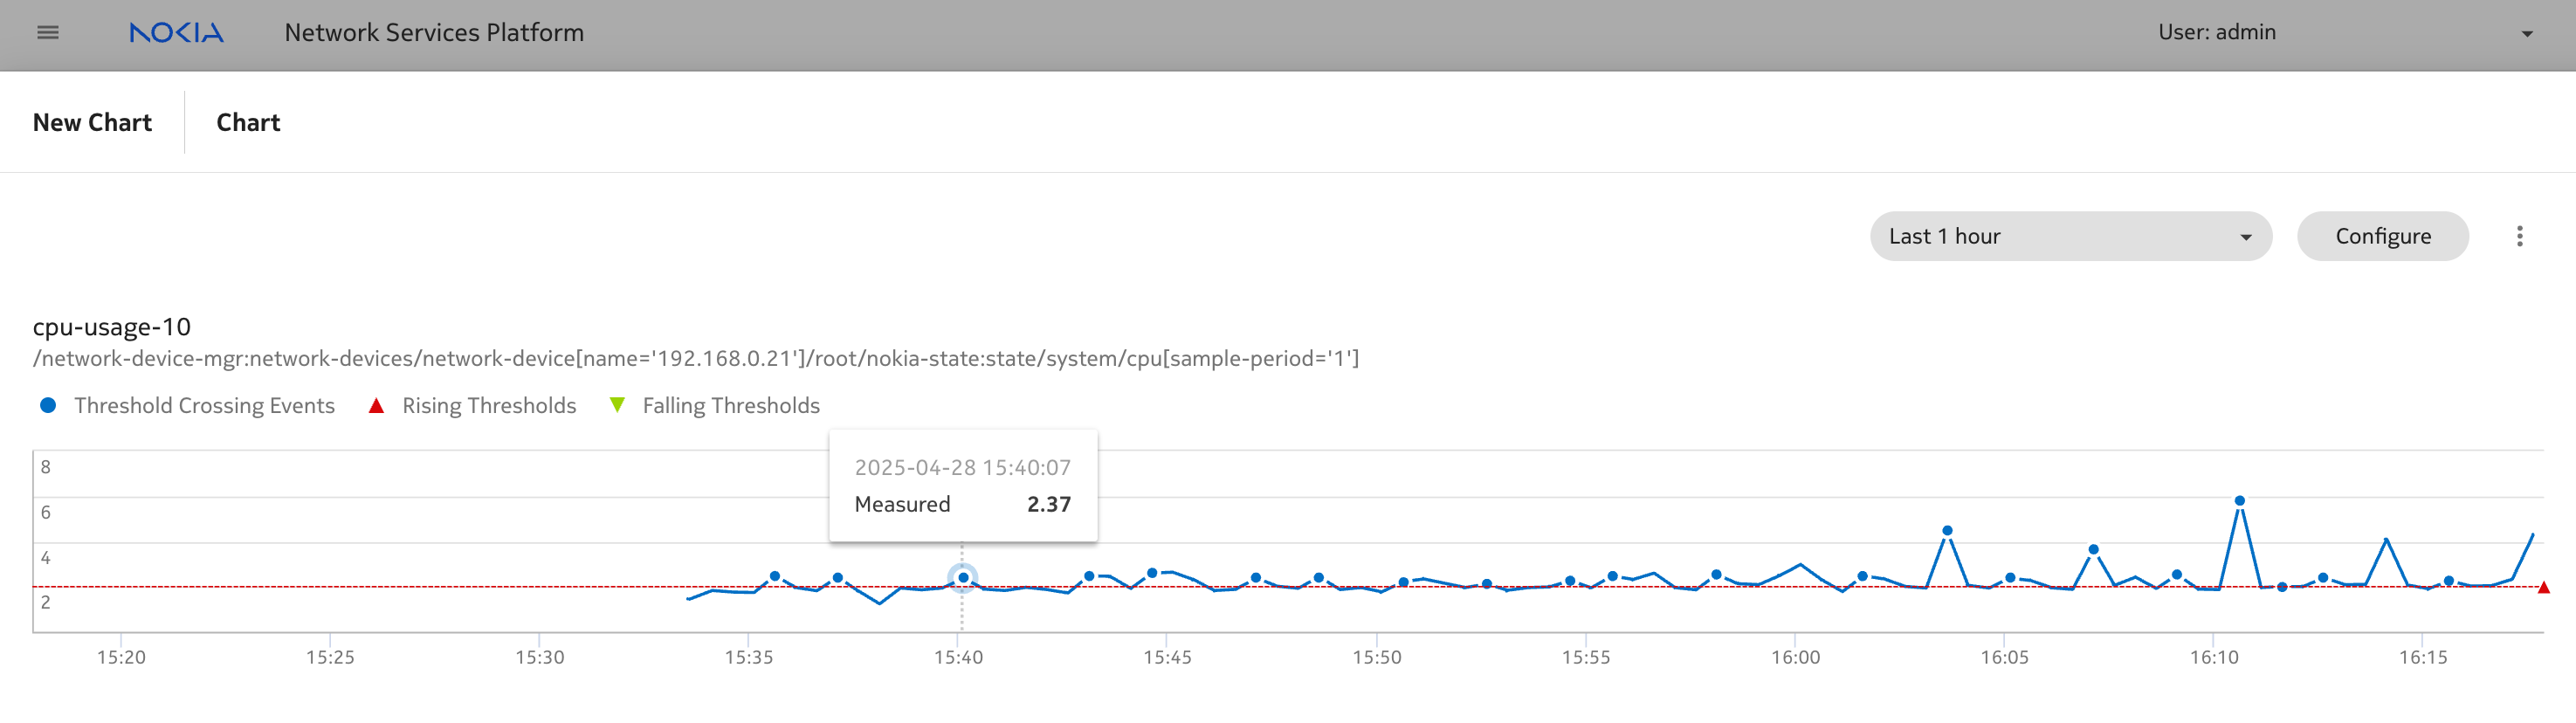Select the Chart tab
This screenshot has width=2576, height=723.
(248, 122)
